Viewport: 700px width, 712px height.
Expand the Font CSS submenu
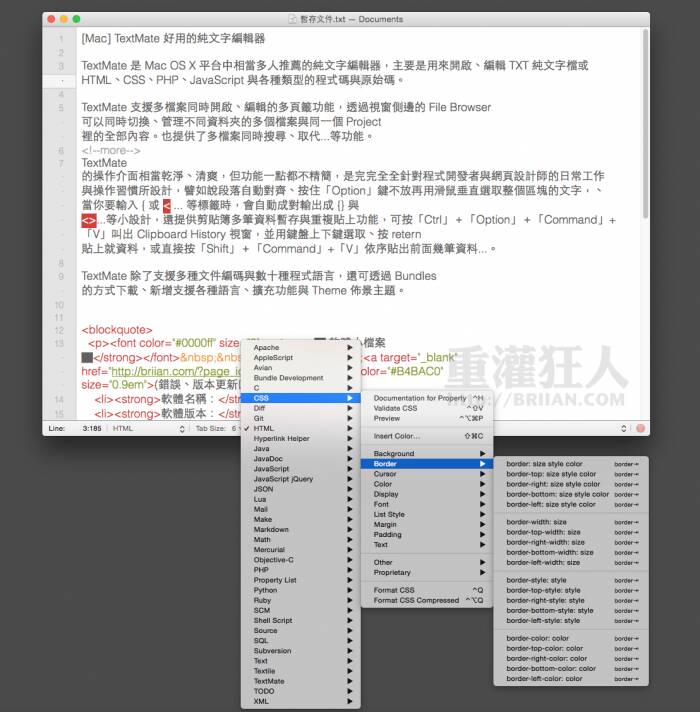coord(427,504)
